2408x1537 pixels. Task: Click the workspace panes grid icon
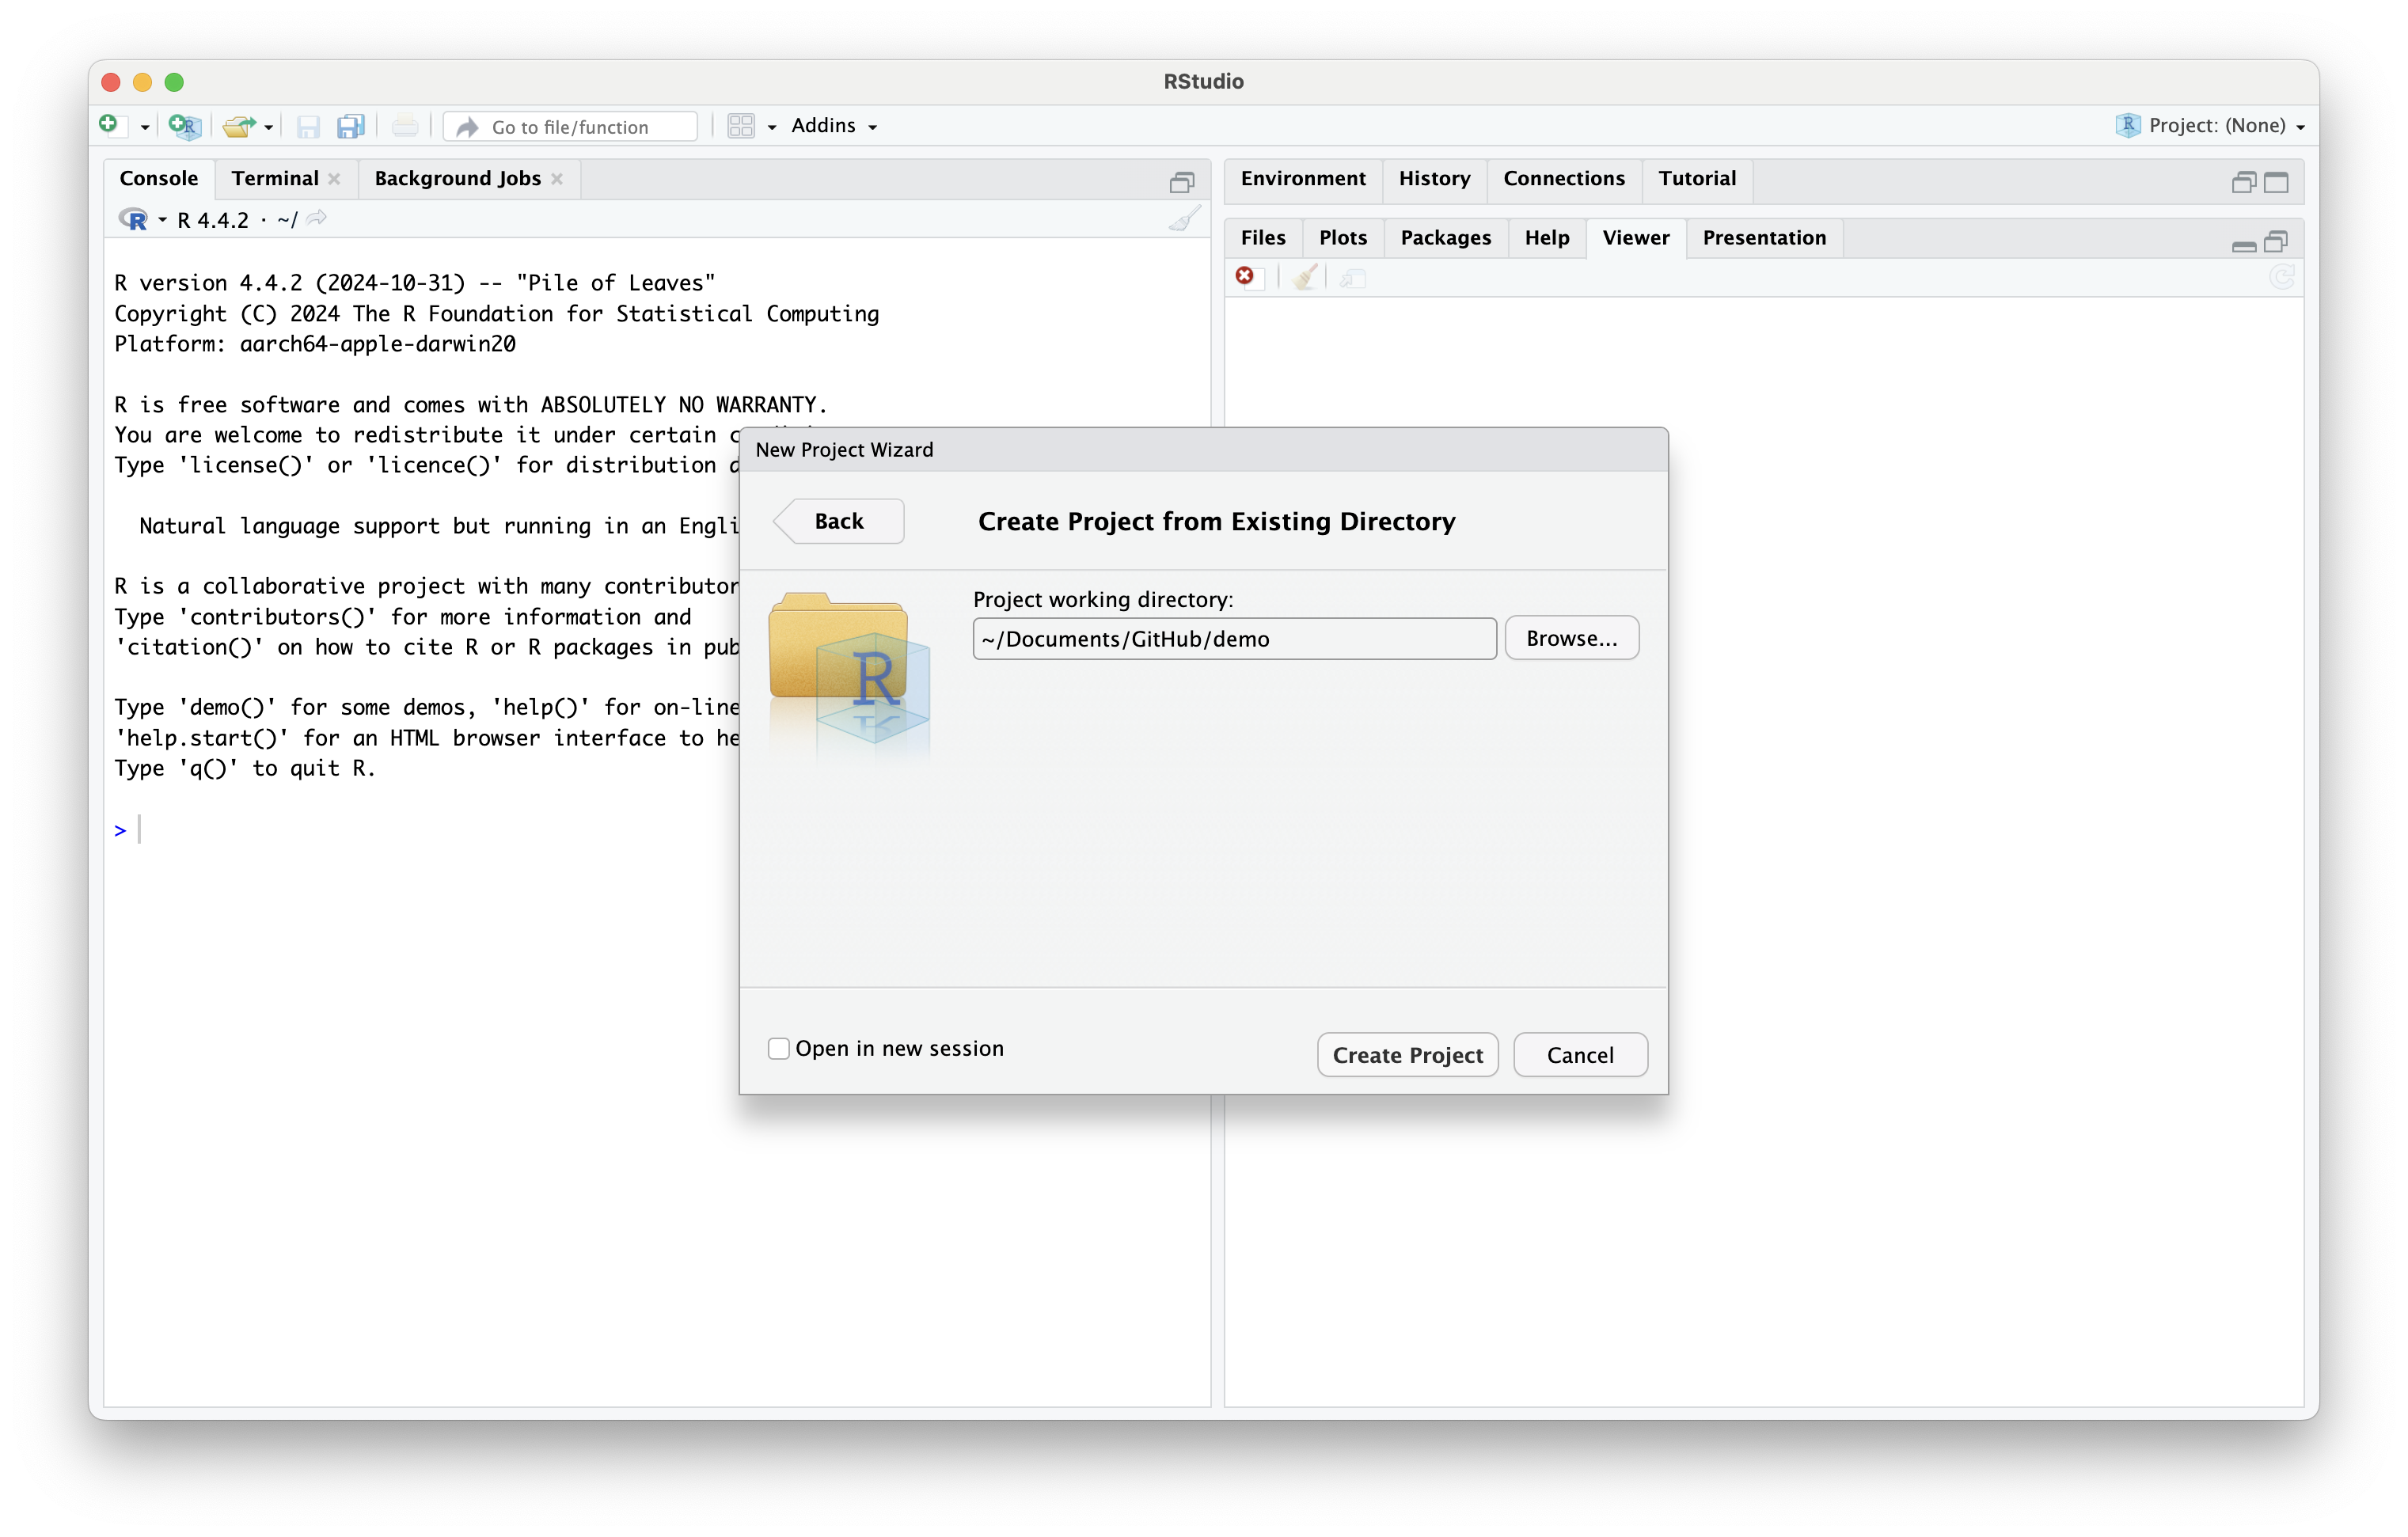click(x=741, y=126)
